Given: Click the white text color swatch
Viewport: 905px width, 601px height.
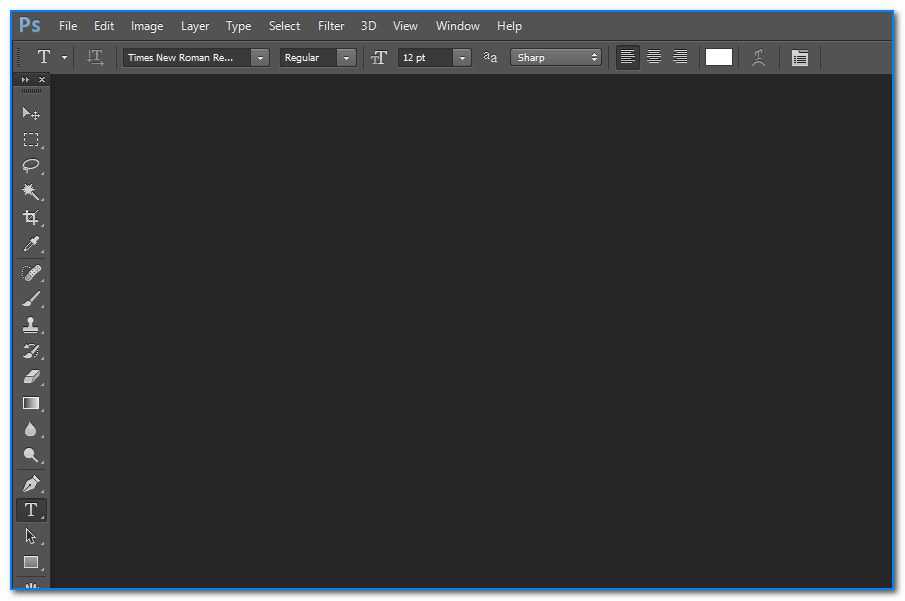Looking at the screenshot, I should [x=718, y=57].
